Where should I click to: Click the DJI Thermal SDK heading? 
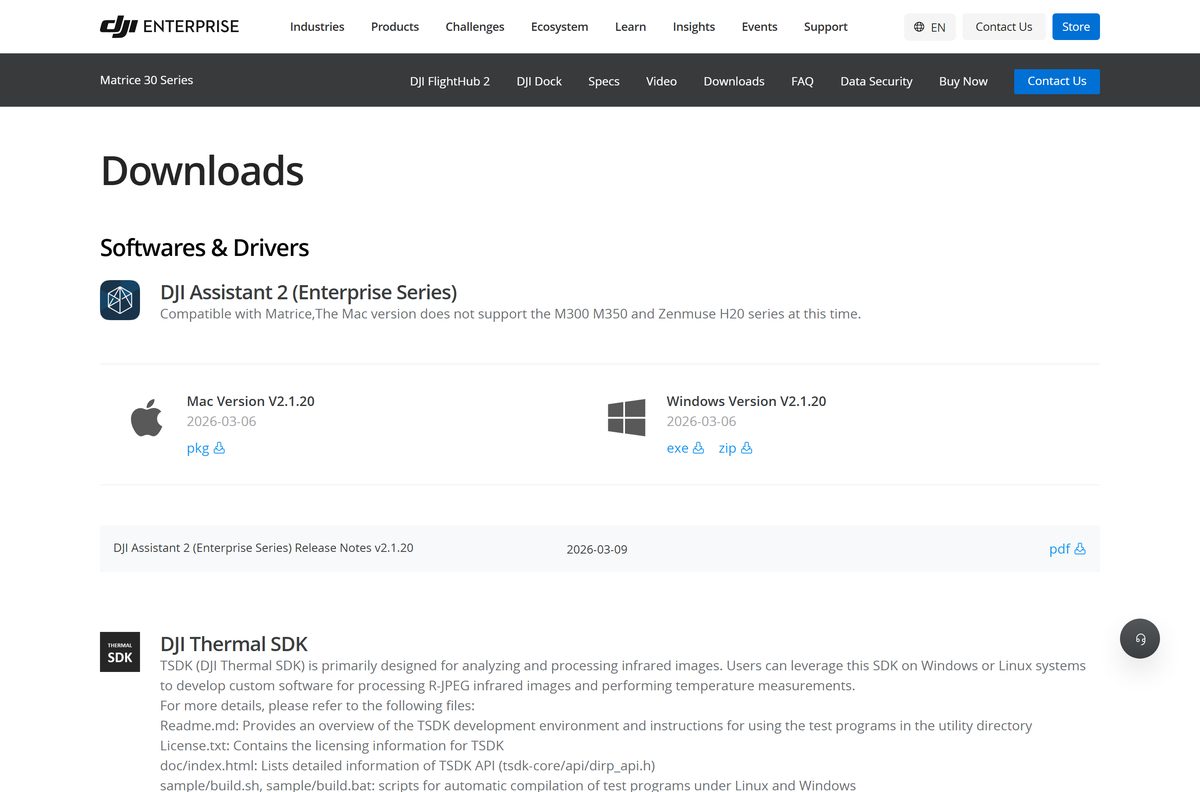click(x=234, y=644)
